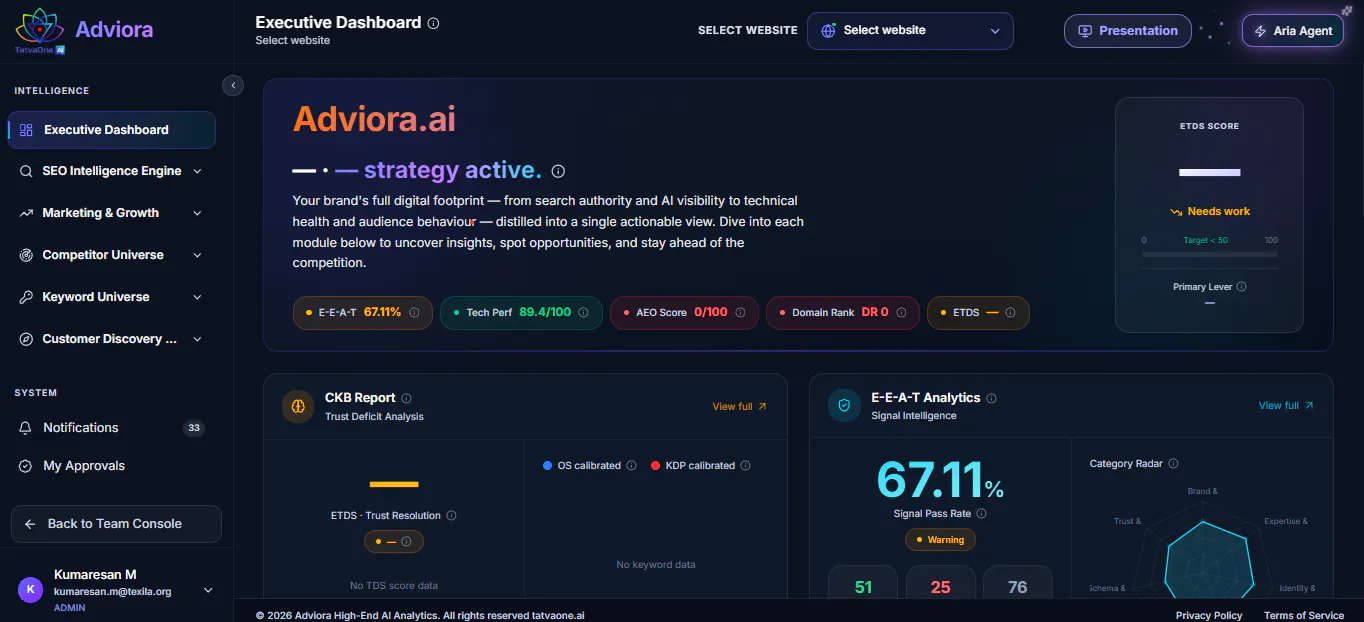The height and width of the screenshot is (622, 1364).
Task: Click the info icon in E-E-A-T 67.11% chip
Action: coord(414,312)
